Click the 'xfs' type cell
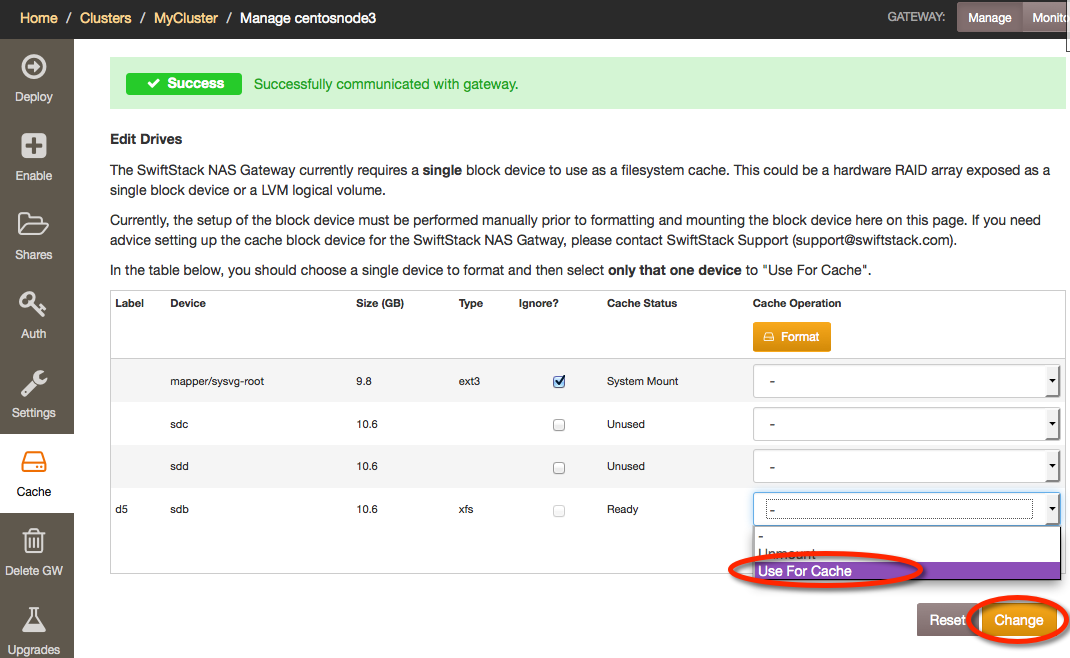The height and width of the screenshot is (658, 1070). point(466,509)
